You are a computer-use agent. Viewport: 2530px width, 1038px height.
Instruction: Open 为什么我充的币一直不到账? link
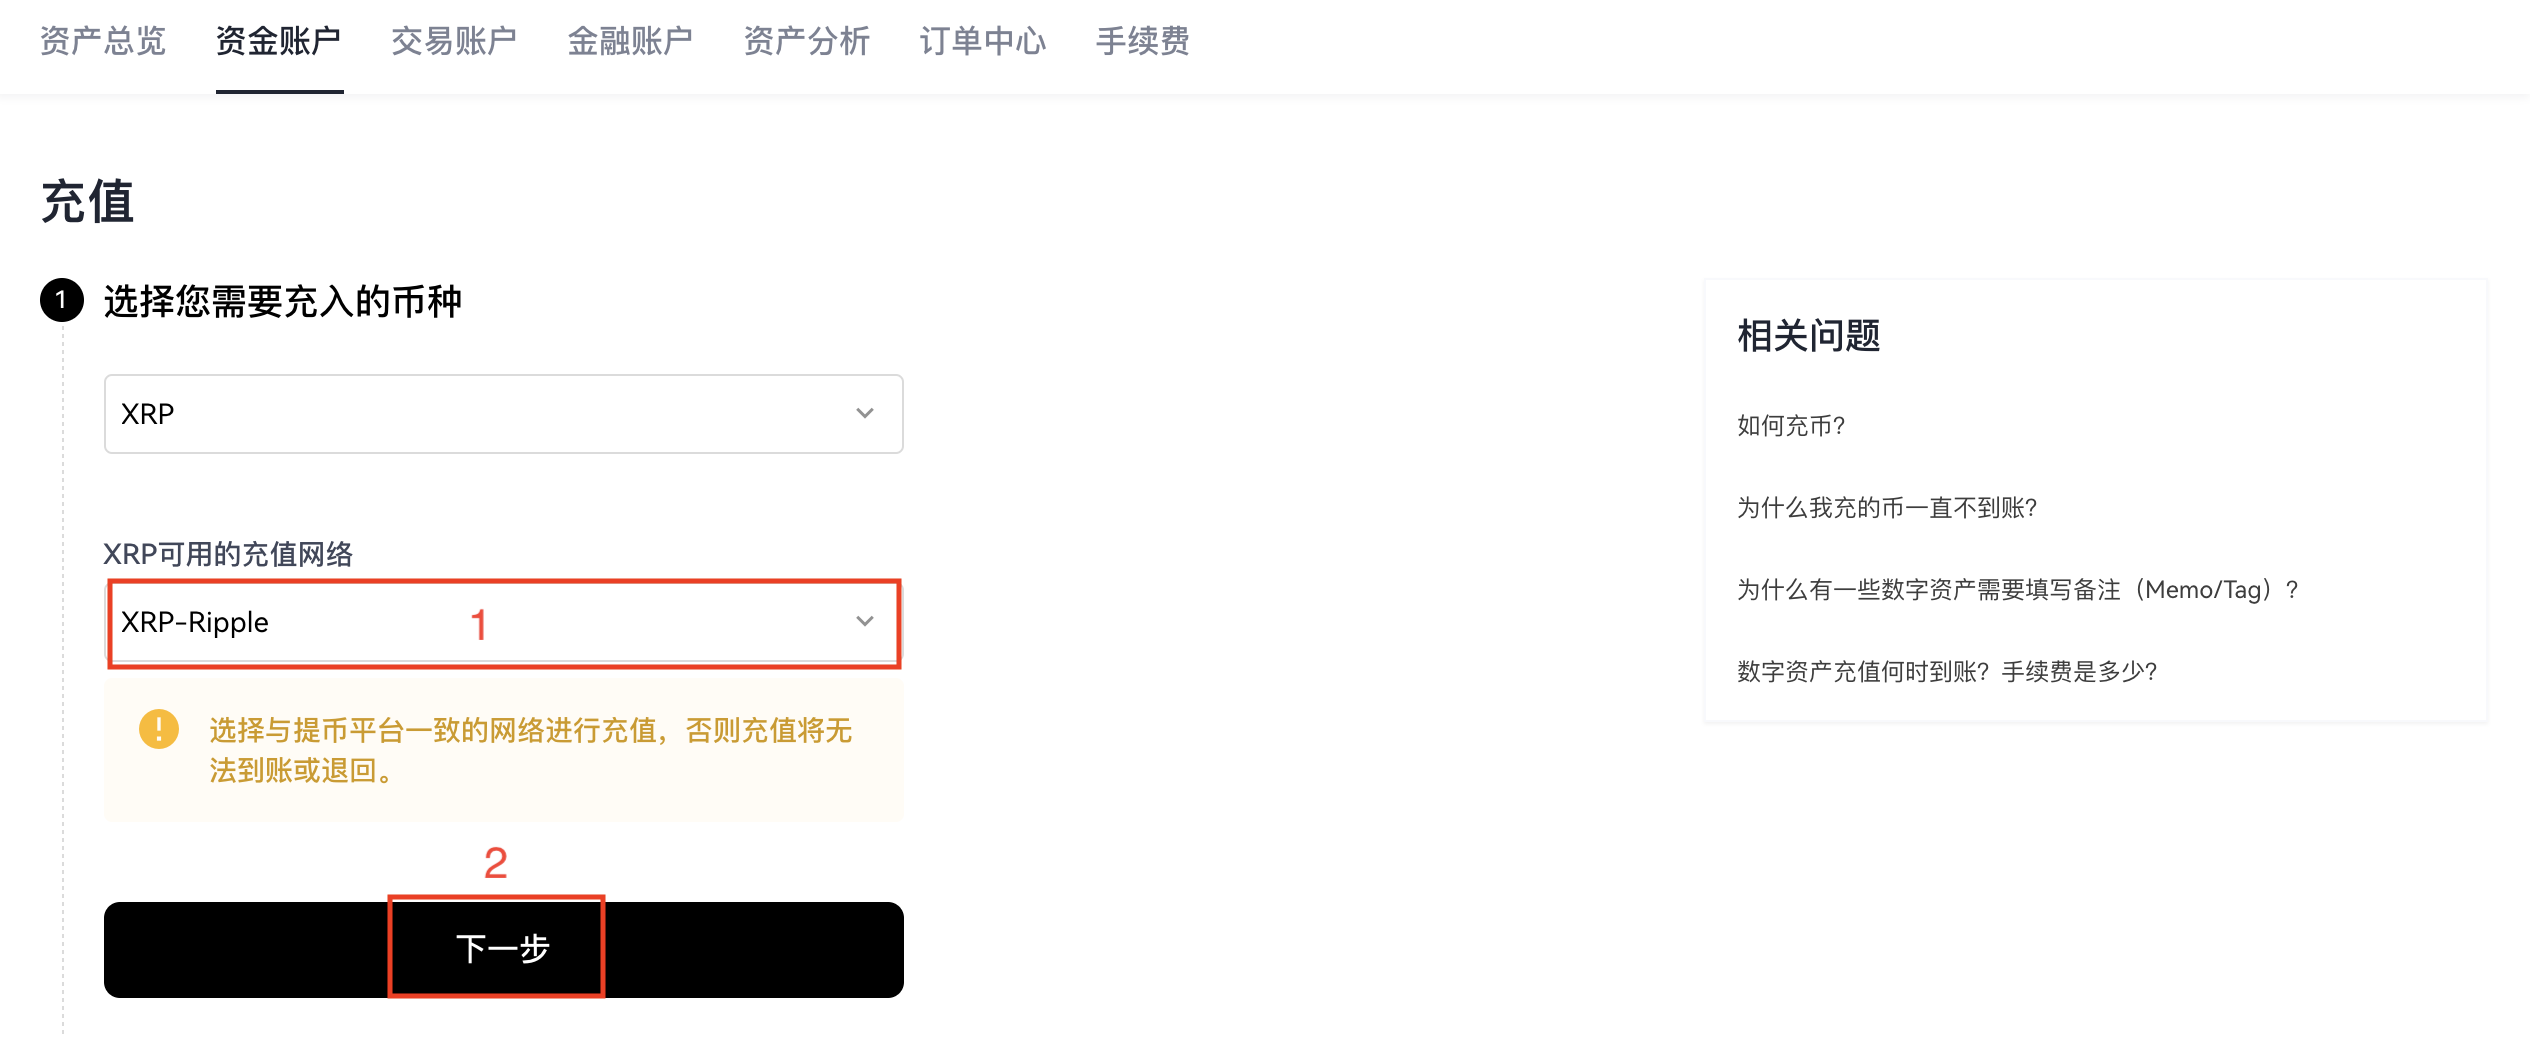tap(1887, 508)
